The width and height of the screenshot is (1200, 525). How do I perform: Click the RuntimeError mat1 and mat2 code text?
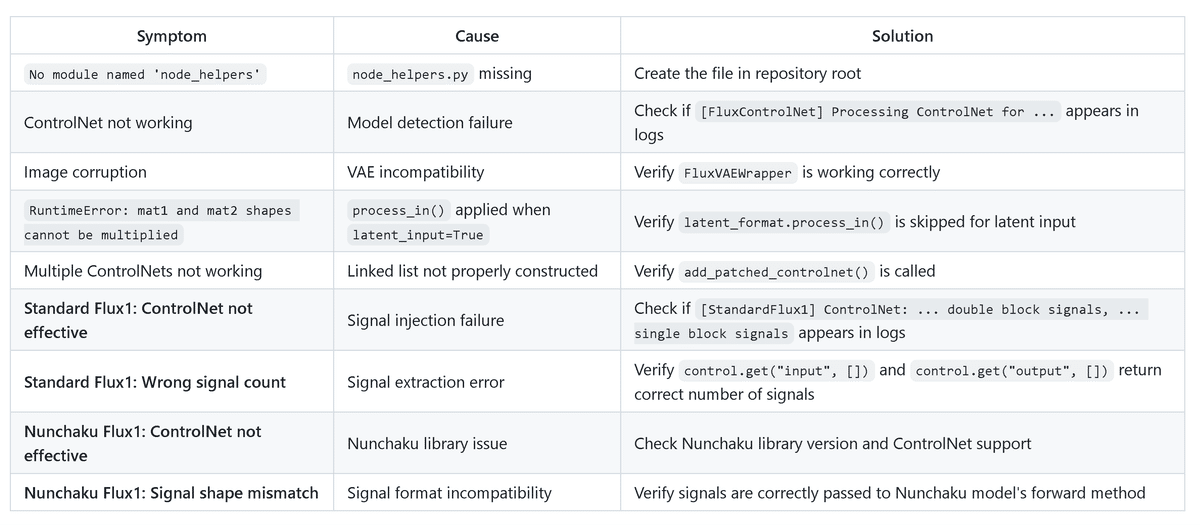coord(160,222)
